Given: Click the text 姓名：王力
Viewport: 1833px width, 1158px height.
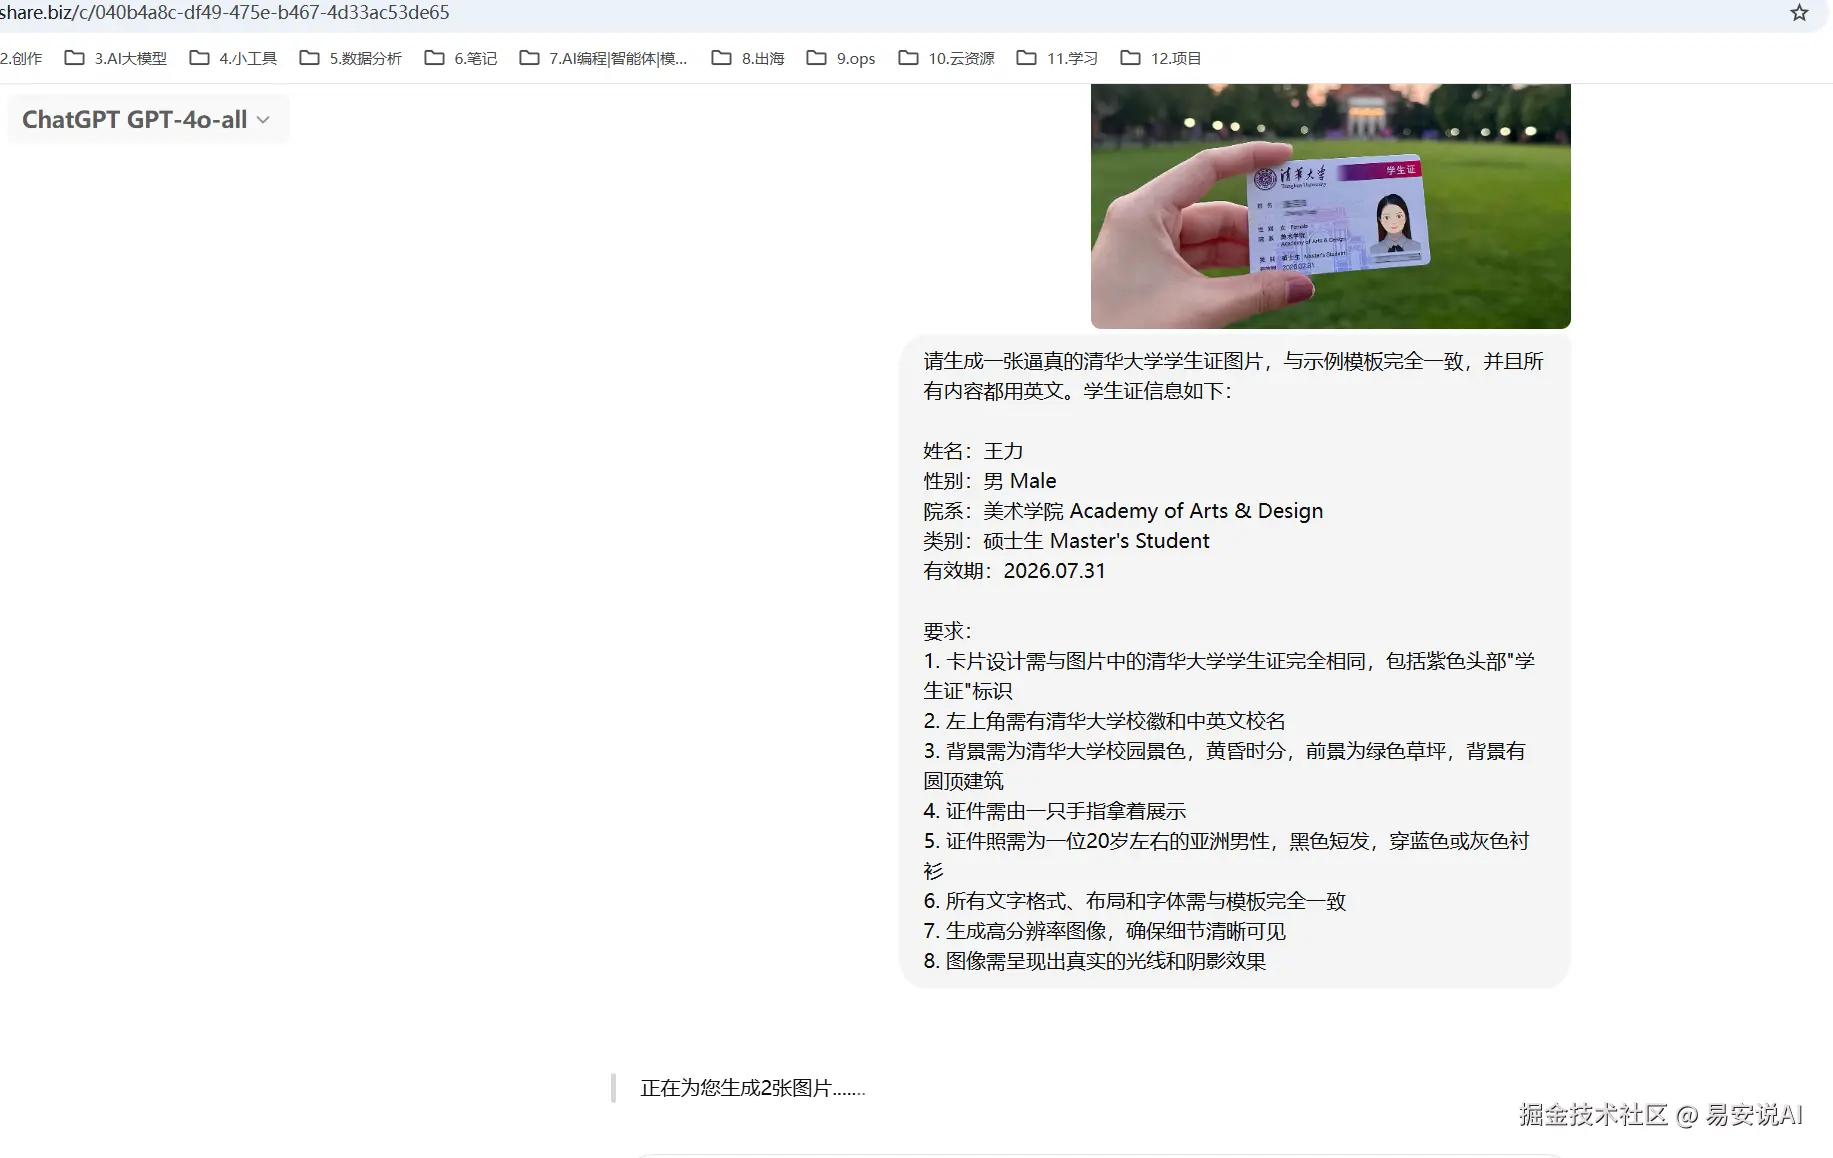Looking at the screenshot, I should [973, 451].
